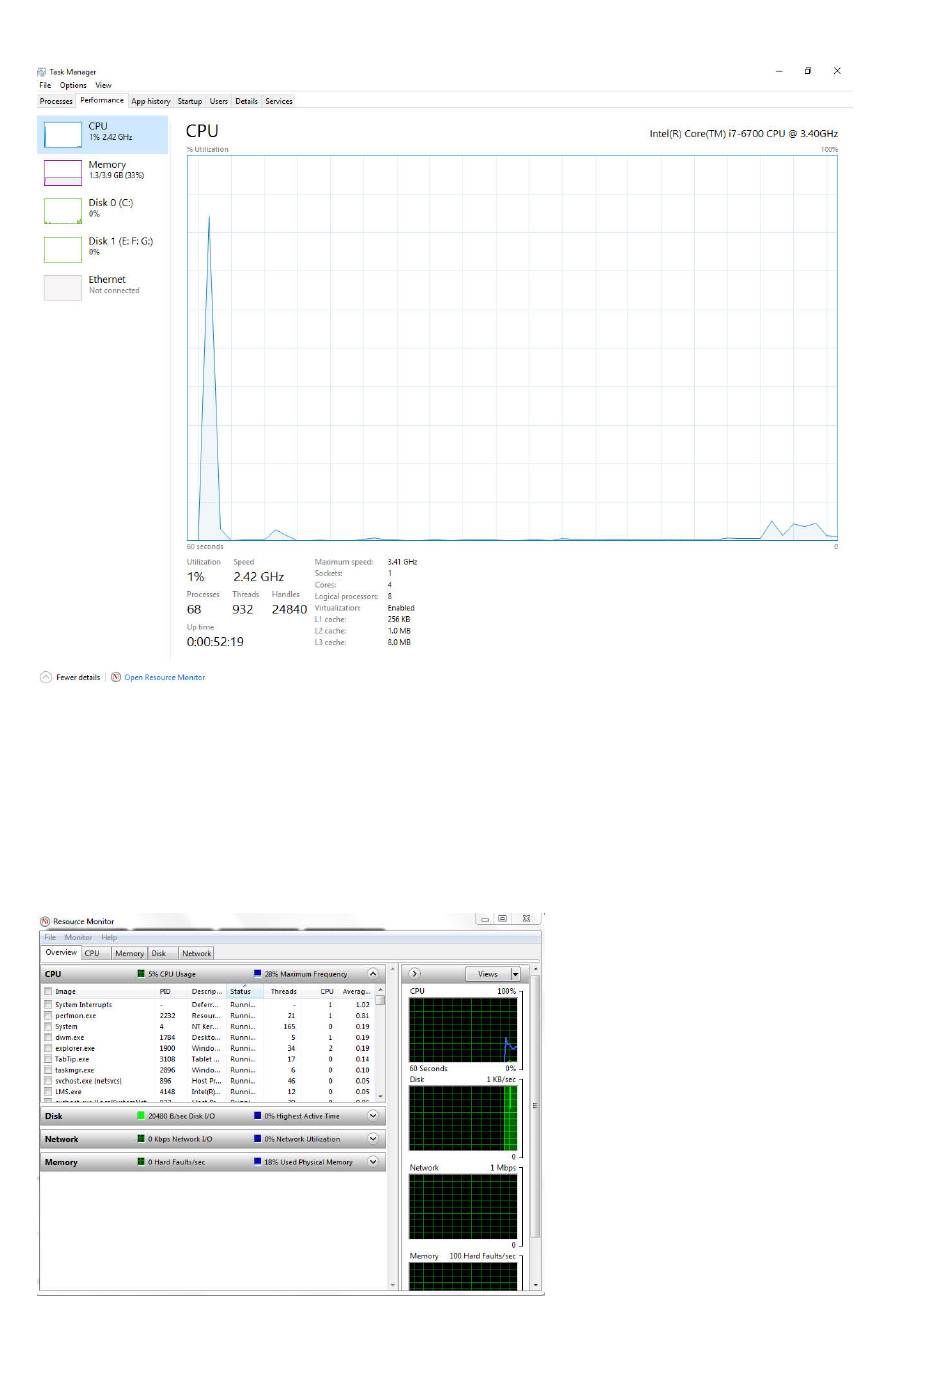Screen dimensions: 950x1387
Task: Collapse the graphs pane with arrow button
Action: pos(414,973)
